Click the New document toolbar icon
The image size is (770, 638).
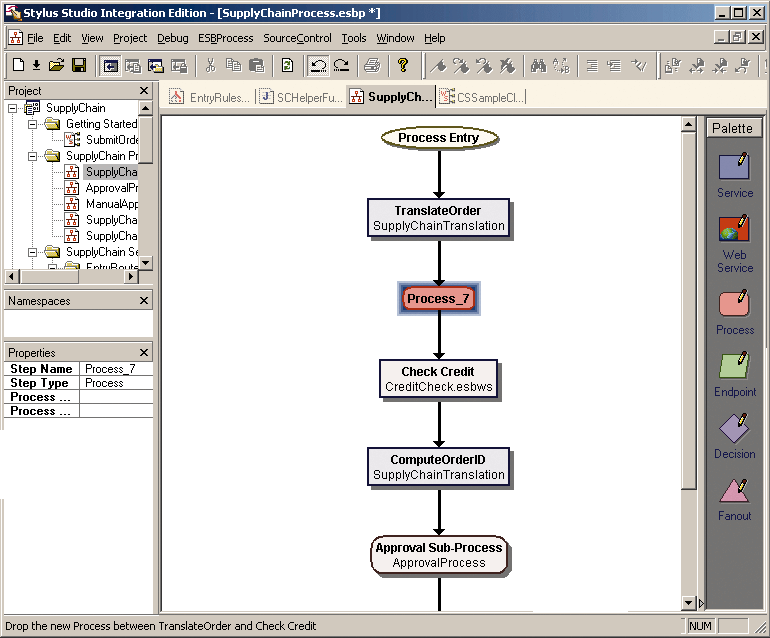pos(18,65)
